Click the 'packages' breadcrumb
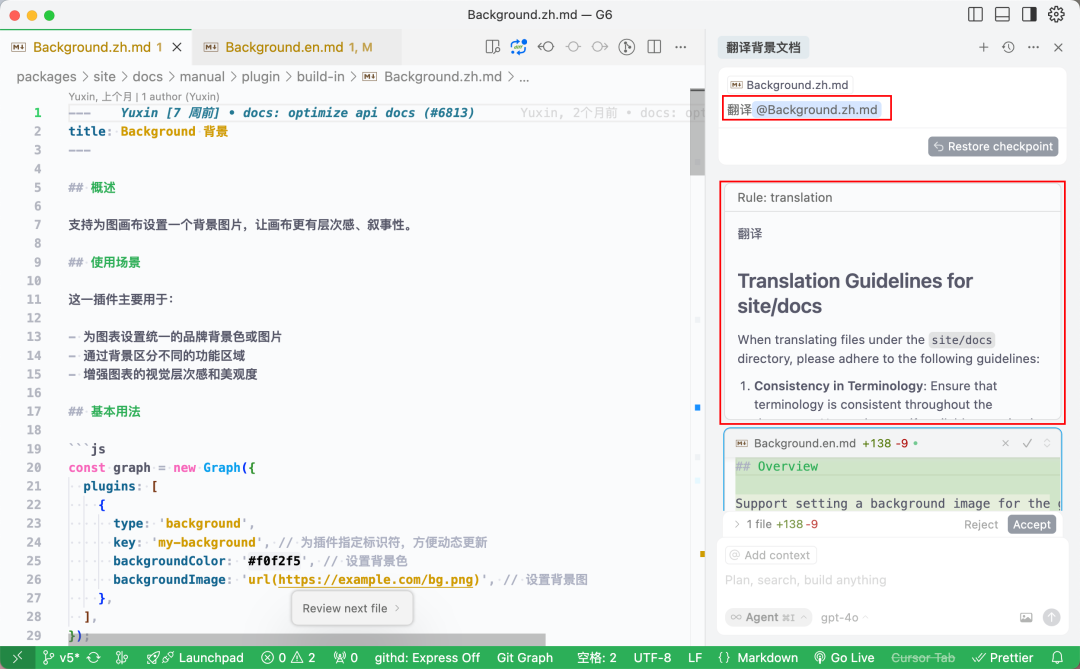The height and width of the screenshot is (669, 1080). [46, 76]
